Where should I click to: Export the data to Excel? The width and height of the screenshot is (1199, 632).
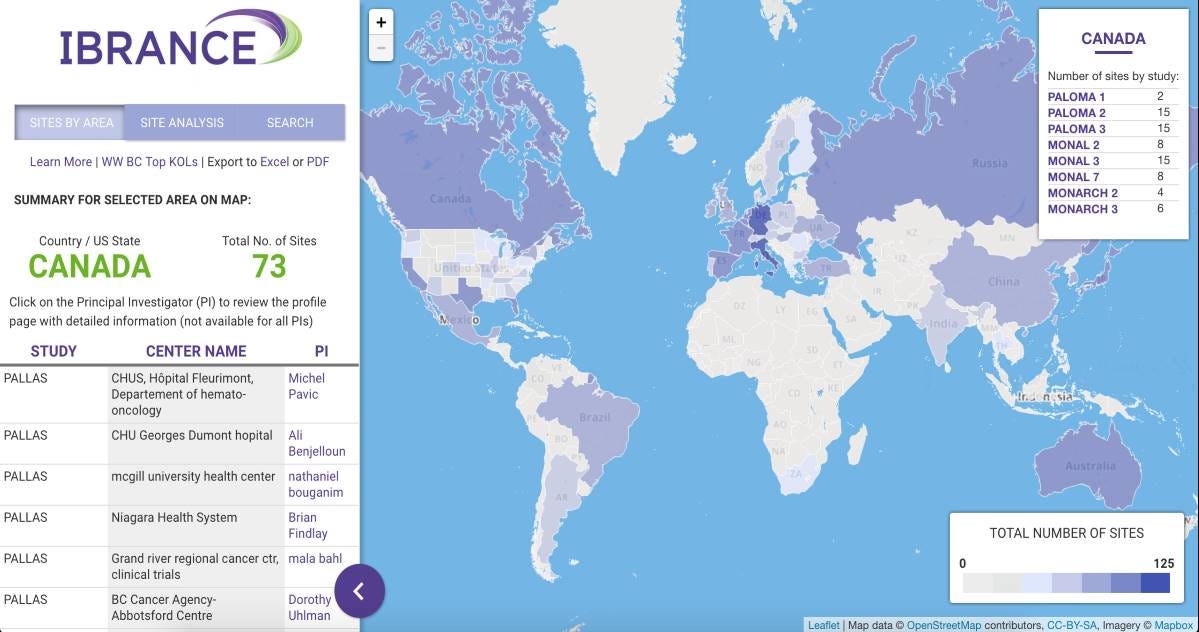click(x=275, y=162)
